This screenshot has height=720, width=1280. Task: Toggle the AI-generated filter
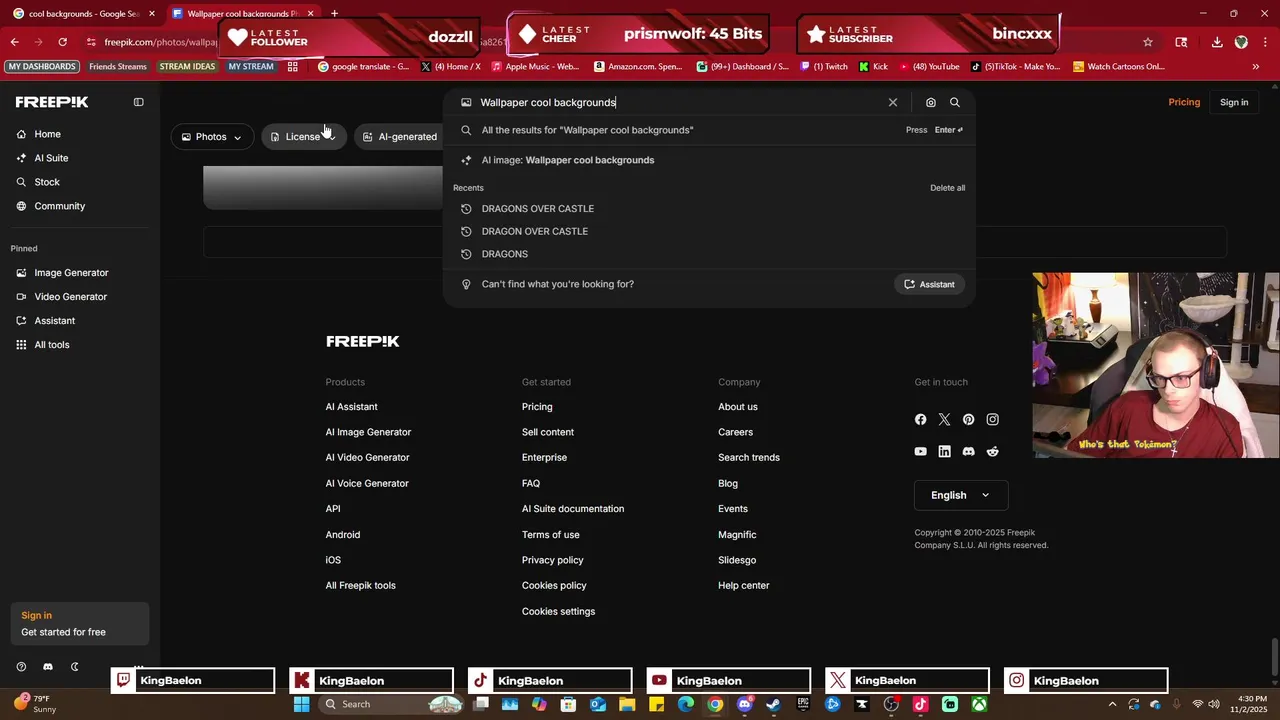(x=399, y=137)
